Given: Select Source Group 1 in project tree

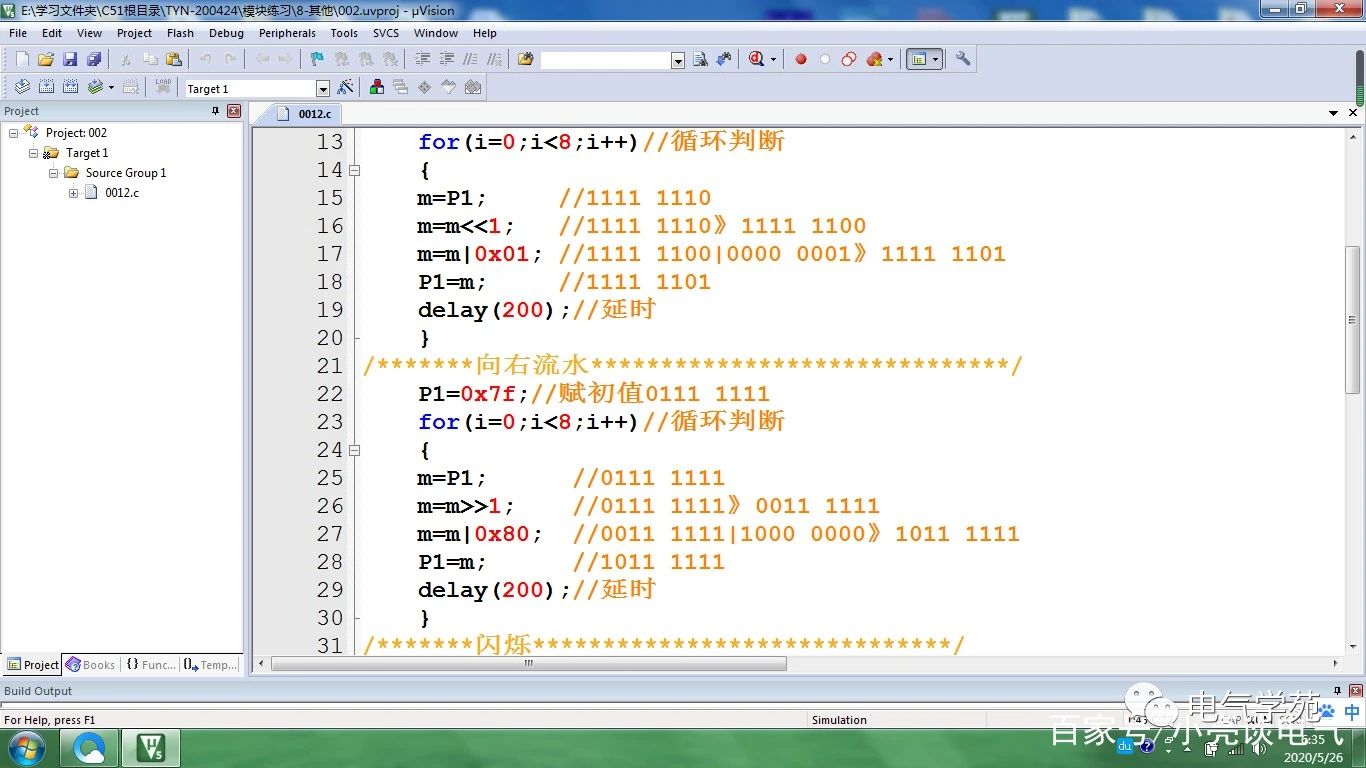Looking at the screenshot, I should (125, 173).
